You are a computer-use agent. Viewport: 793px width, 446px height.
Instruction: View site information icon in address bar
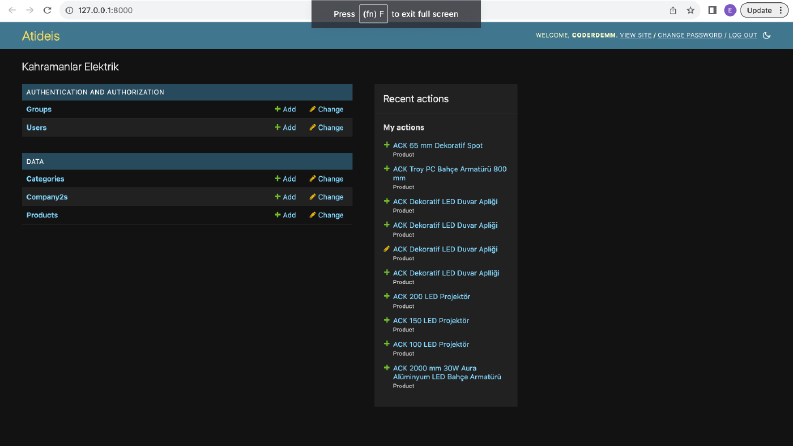(x=69, y=10)
